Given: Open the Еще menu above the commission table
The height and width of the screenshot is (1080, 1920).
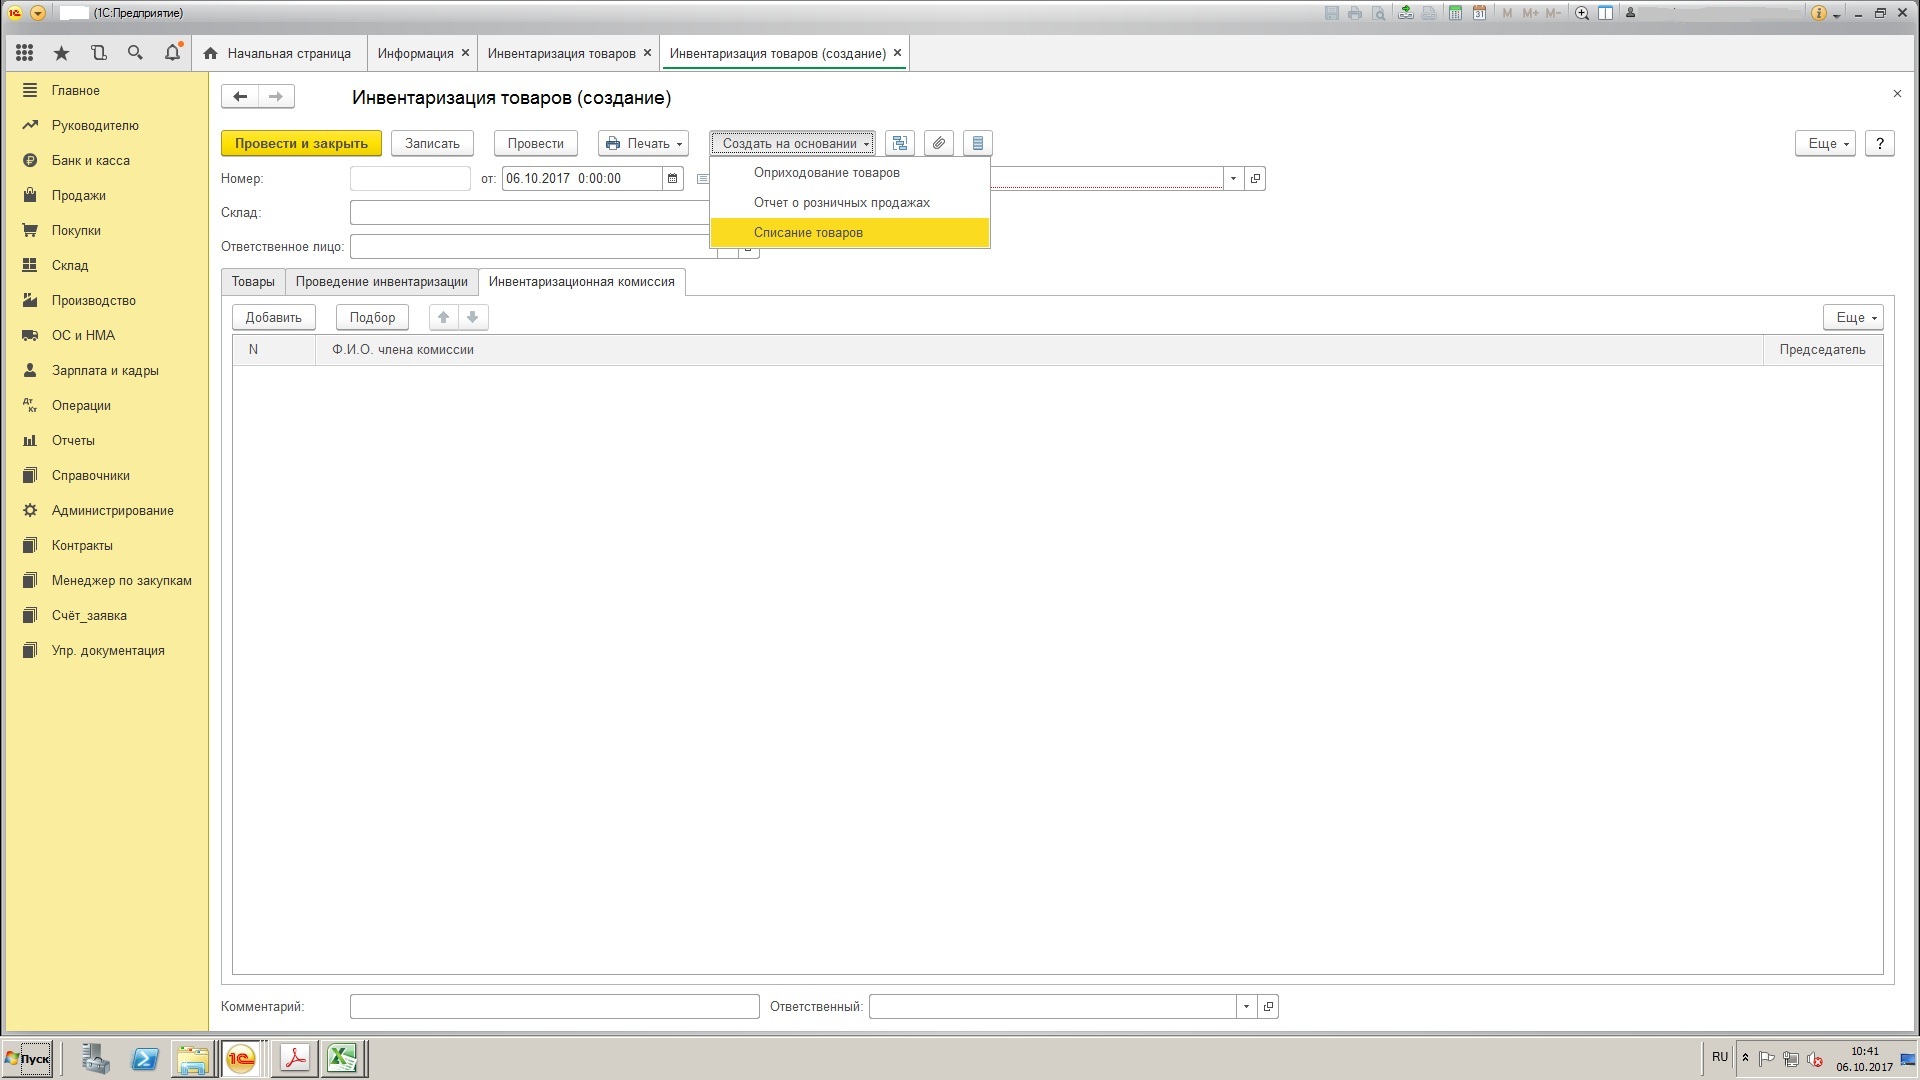Looking at the screenshot, I should pyautogui.click(x=1853, y=317).
